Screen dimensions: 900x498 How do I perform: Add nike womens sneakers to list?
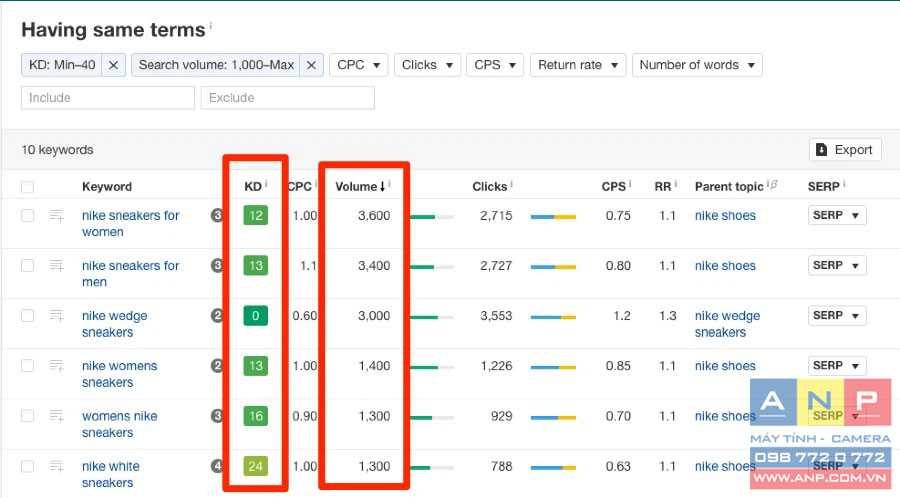pos(57,365)
